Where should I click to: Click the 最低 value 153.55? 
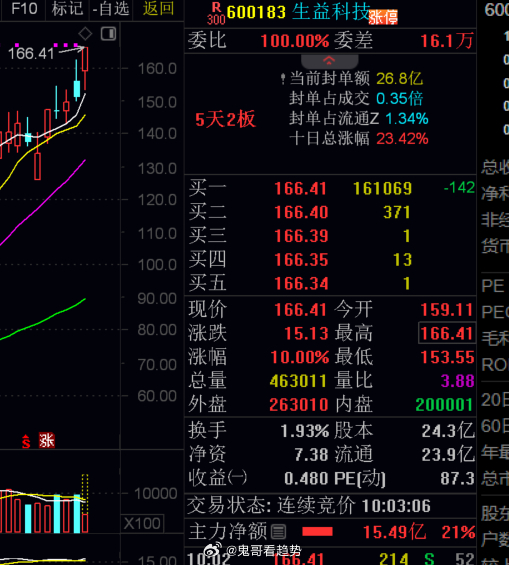point(447,357)
